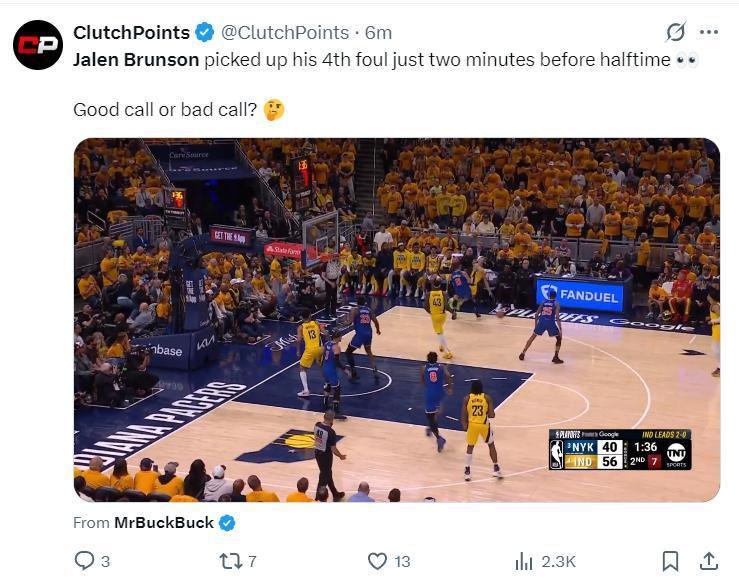Viewport: 739px width, 583px height.
Task: Play the Knicks-Pacers video thumbnail
Action: pos(396,320)
